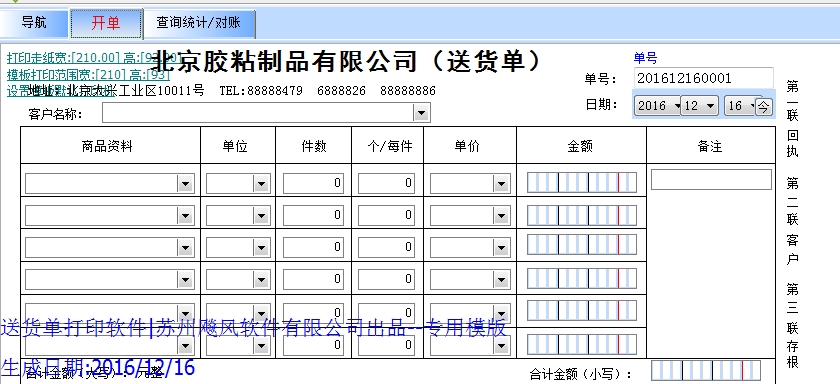Open the month dropdown showing 12
The image size is (840, 384).
(700, 106)
